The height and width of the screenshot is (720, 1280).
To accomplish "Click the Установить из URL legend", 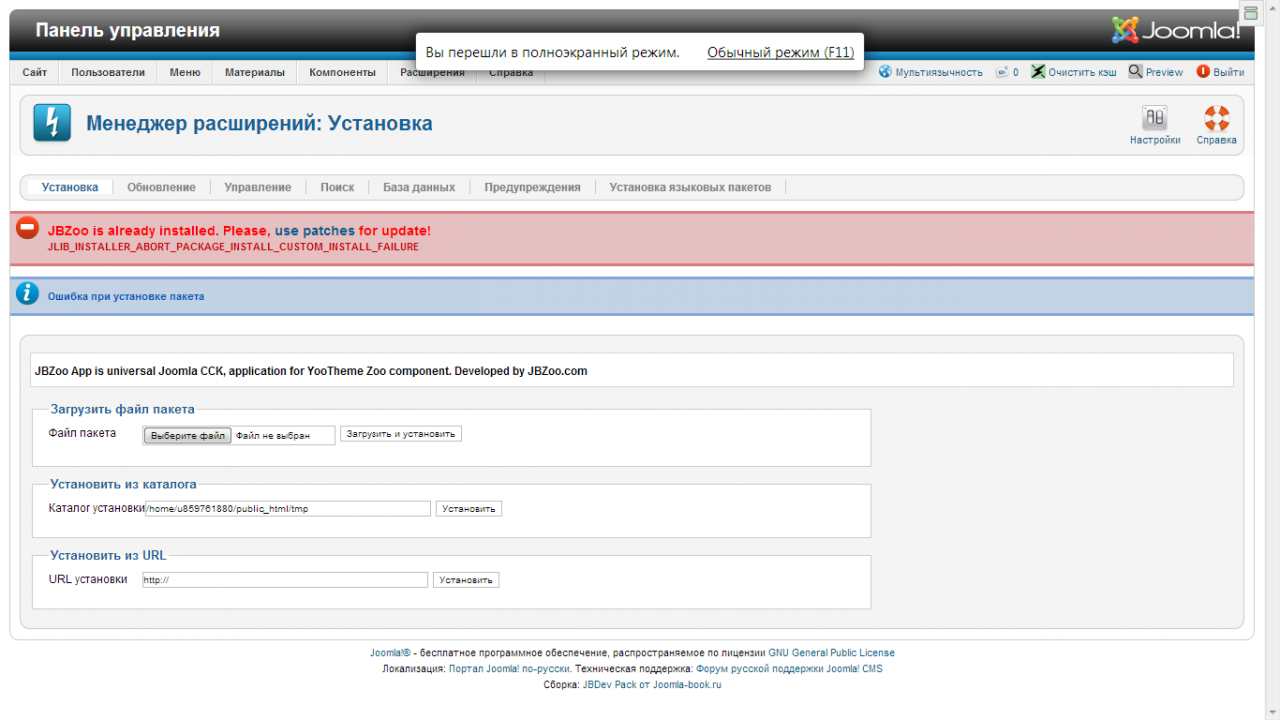I will [x=108, y=555].
